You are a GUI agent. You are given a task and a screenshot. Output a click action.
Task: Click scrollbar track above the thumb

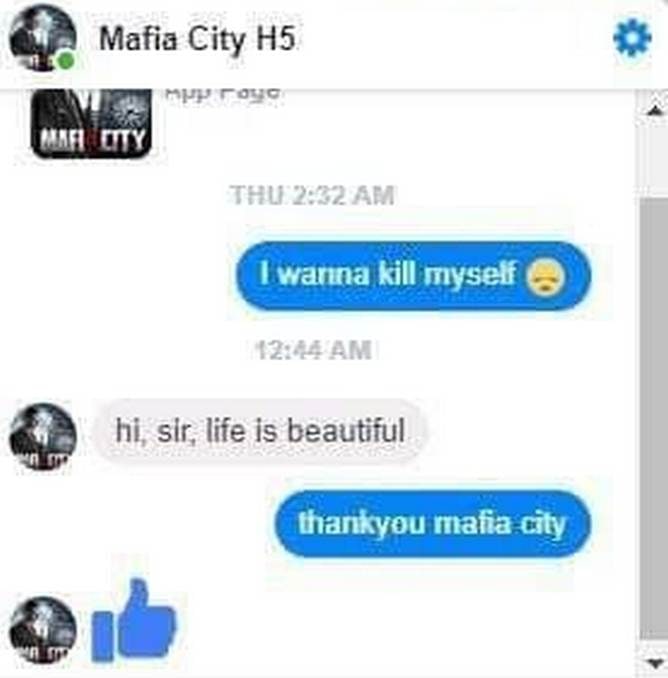tap(654, 159)
